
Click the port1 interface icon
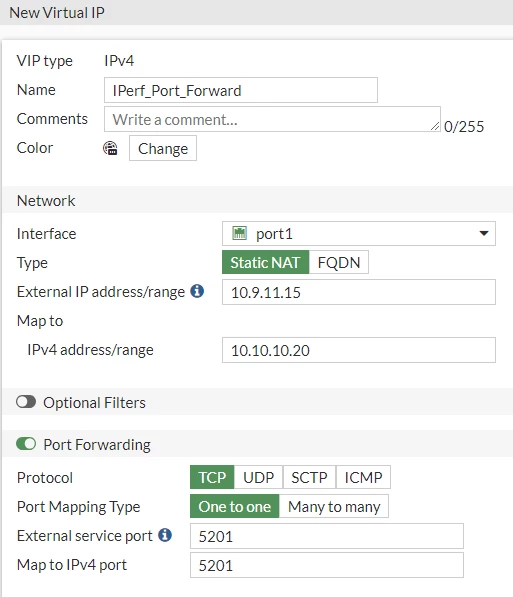point(240,233)
